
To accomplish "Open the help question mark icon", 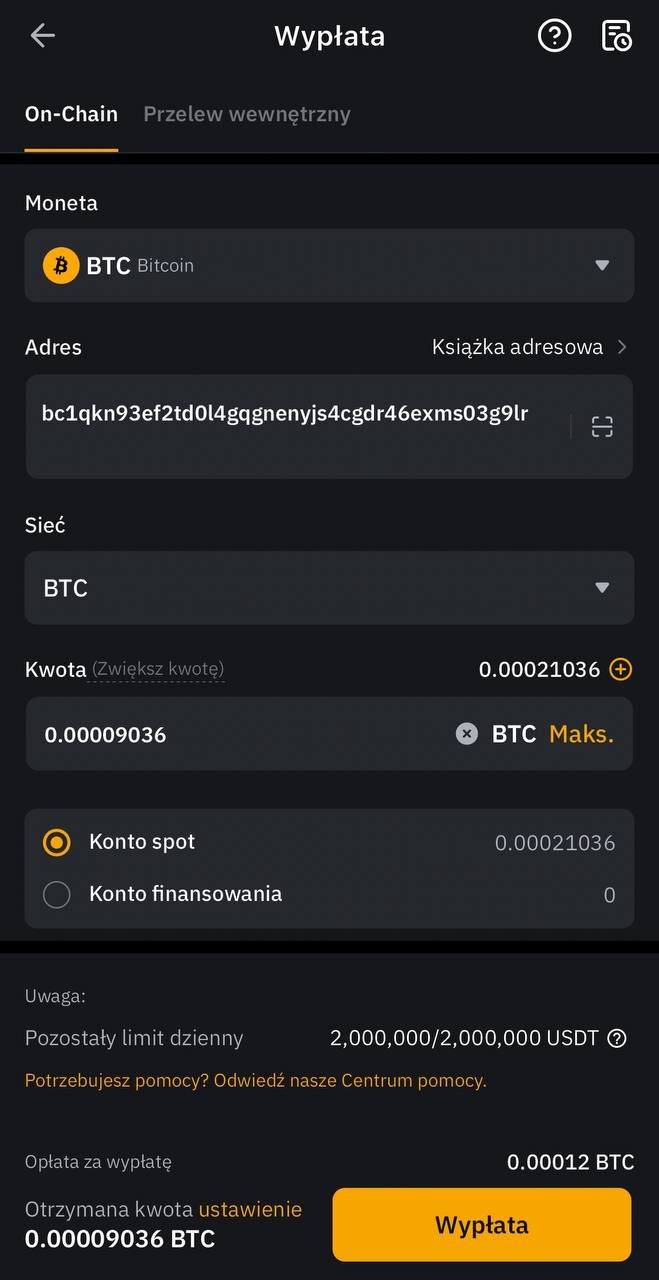I will 554,36.
